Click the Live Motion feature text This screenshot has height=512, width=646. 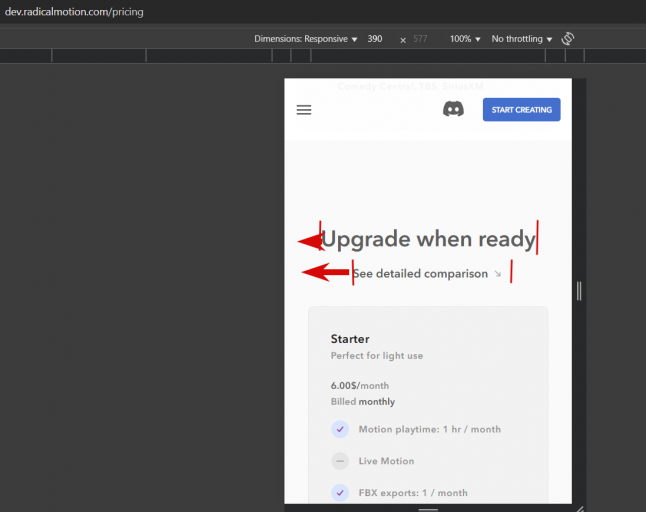[386, 461]
